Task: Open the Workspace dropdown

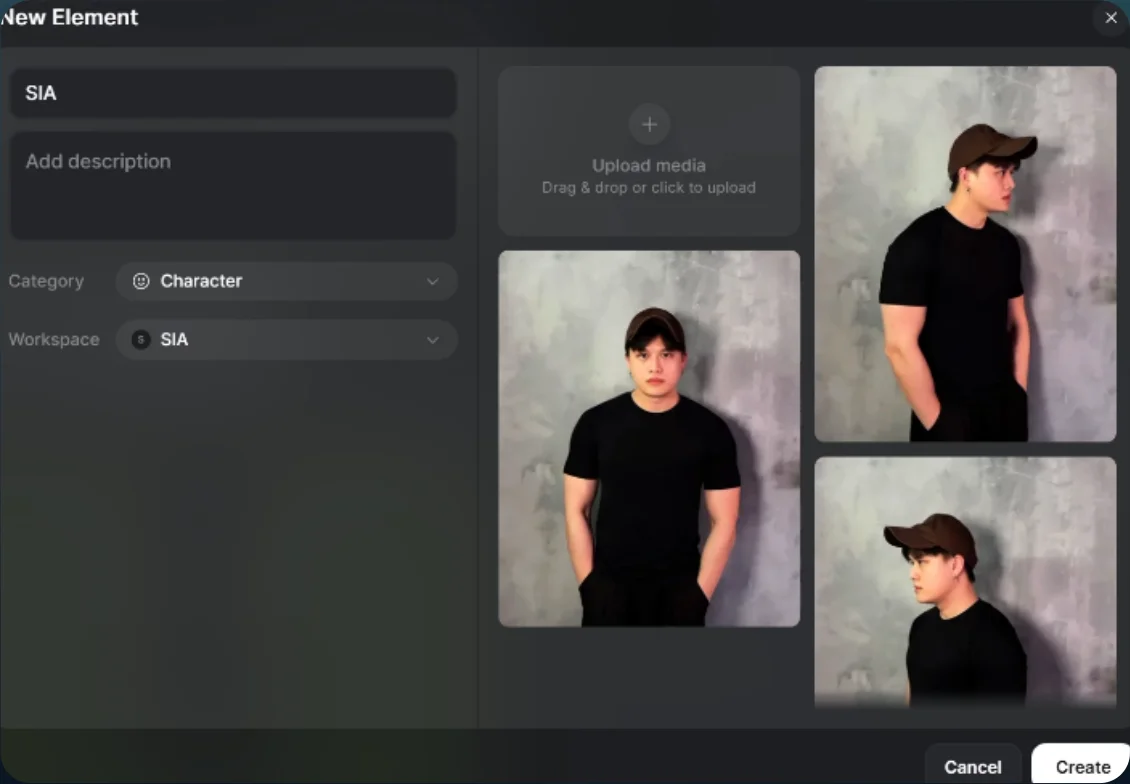Action: pos(286,339)
